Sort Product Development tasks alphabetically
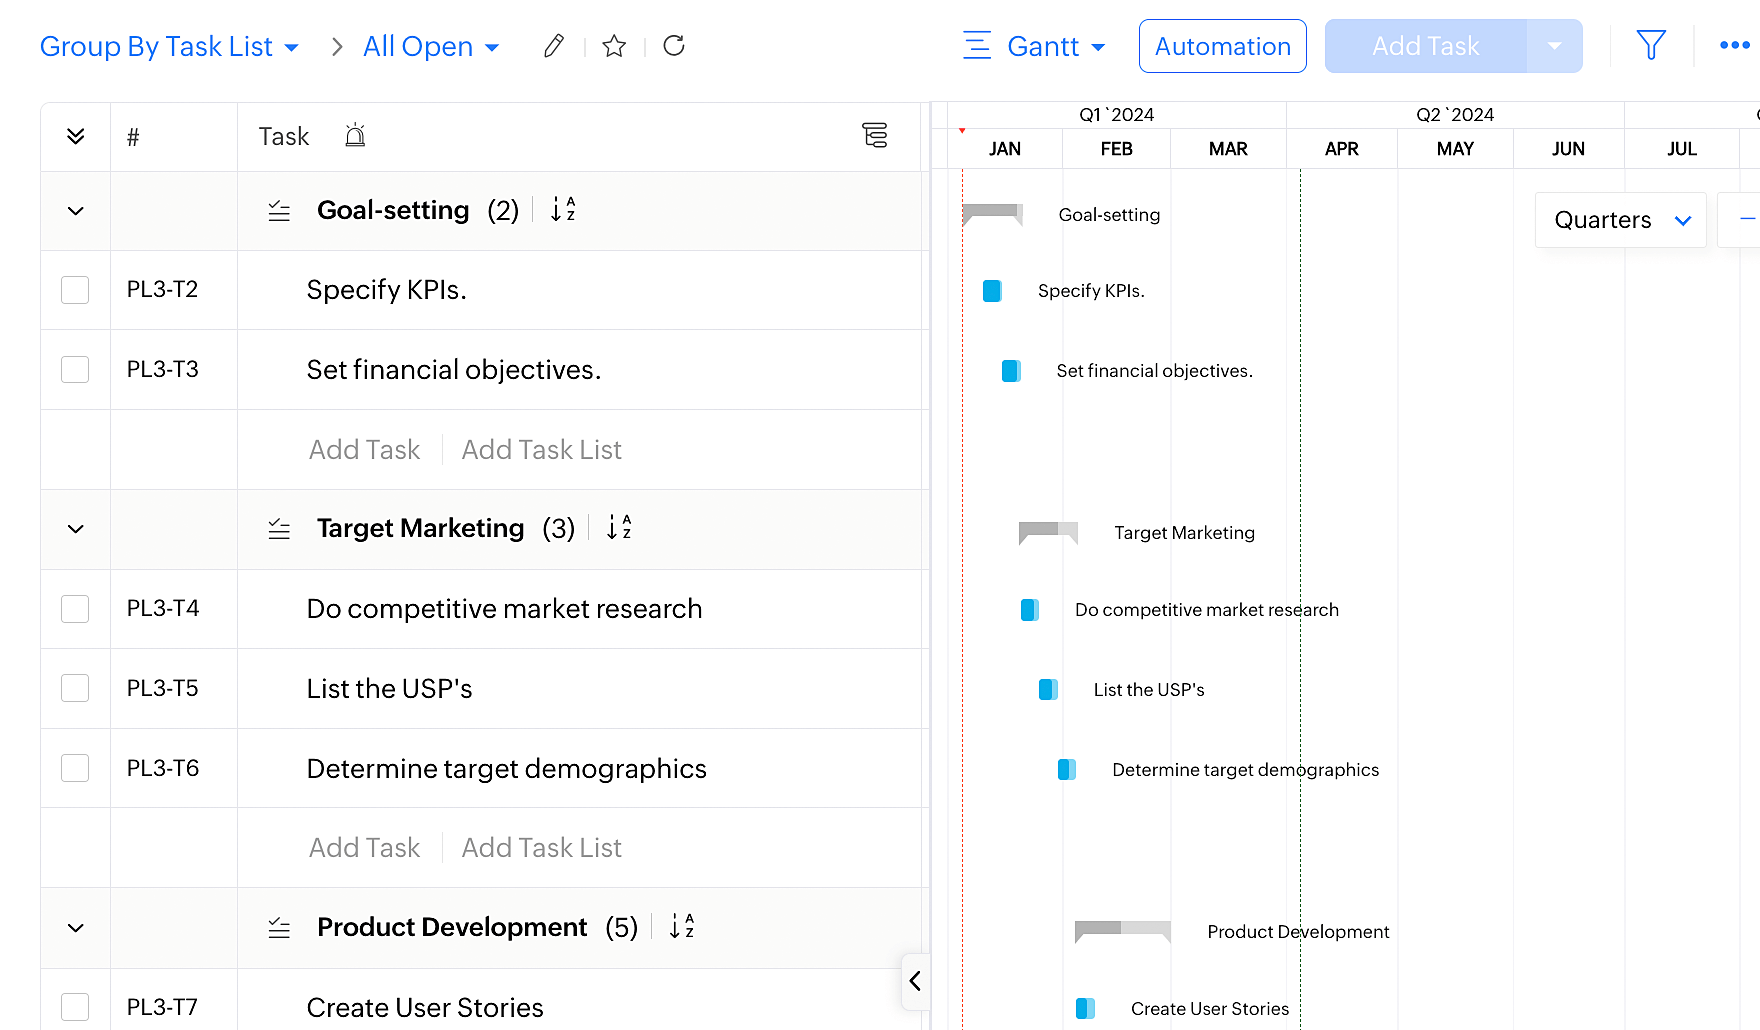 681,927
